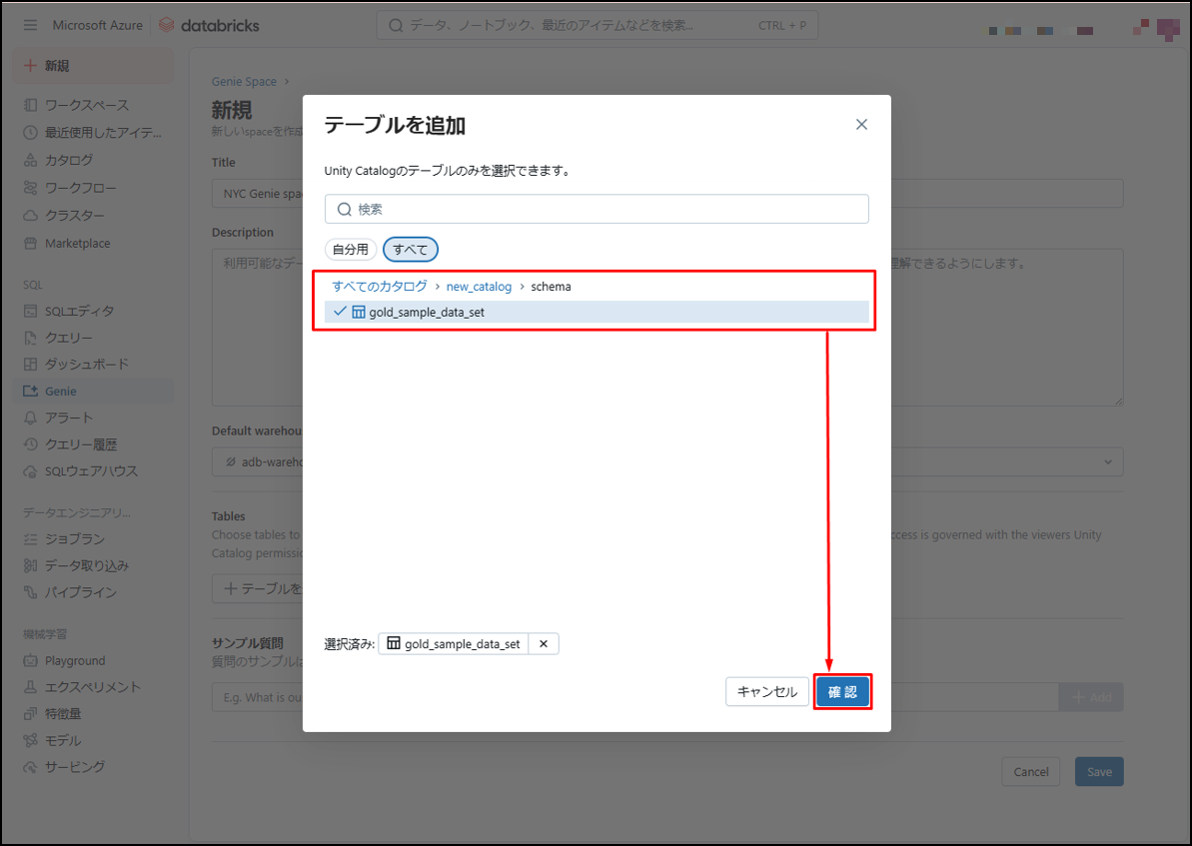Viewport: 1192px width, 846px height.
Task: Close the Add Table dialog
Action: click(861, 124)
